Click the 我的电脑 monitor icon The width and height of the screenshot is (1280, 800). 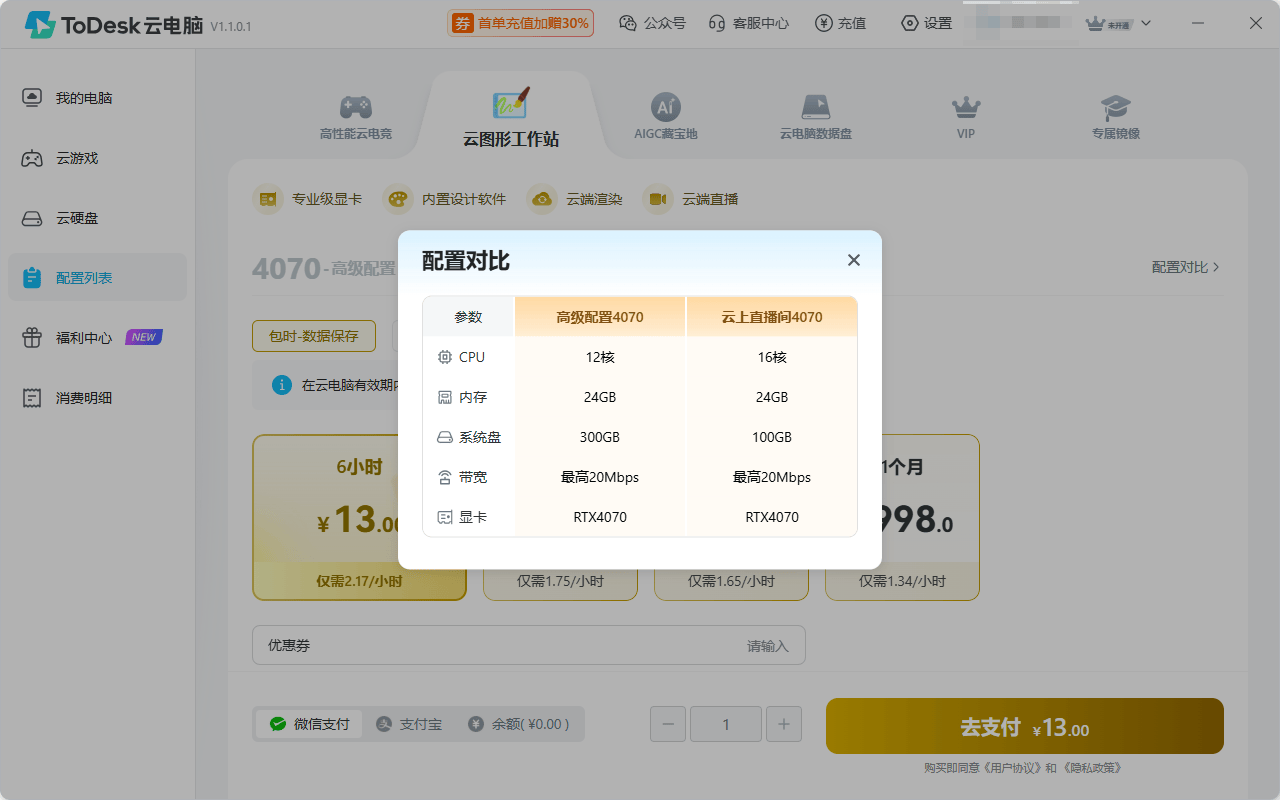tap(32, 98)
